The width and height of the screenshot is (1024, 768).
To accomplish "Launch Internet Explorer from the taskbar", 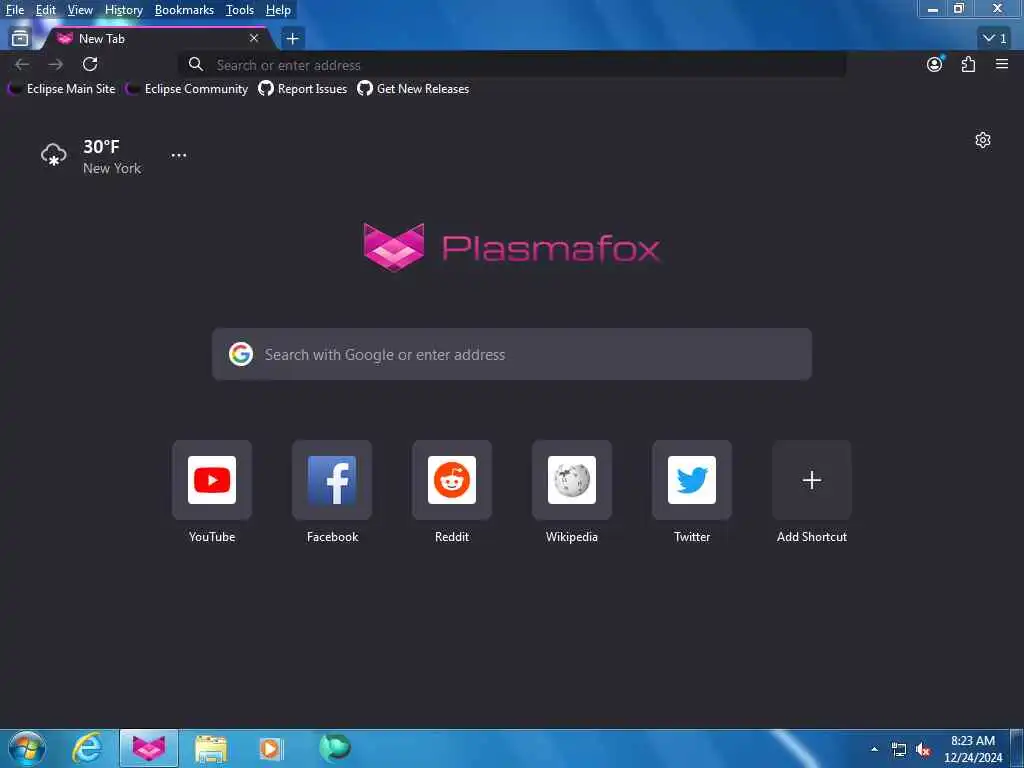I will (87, 748).
